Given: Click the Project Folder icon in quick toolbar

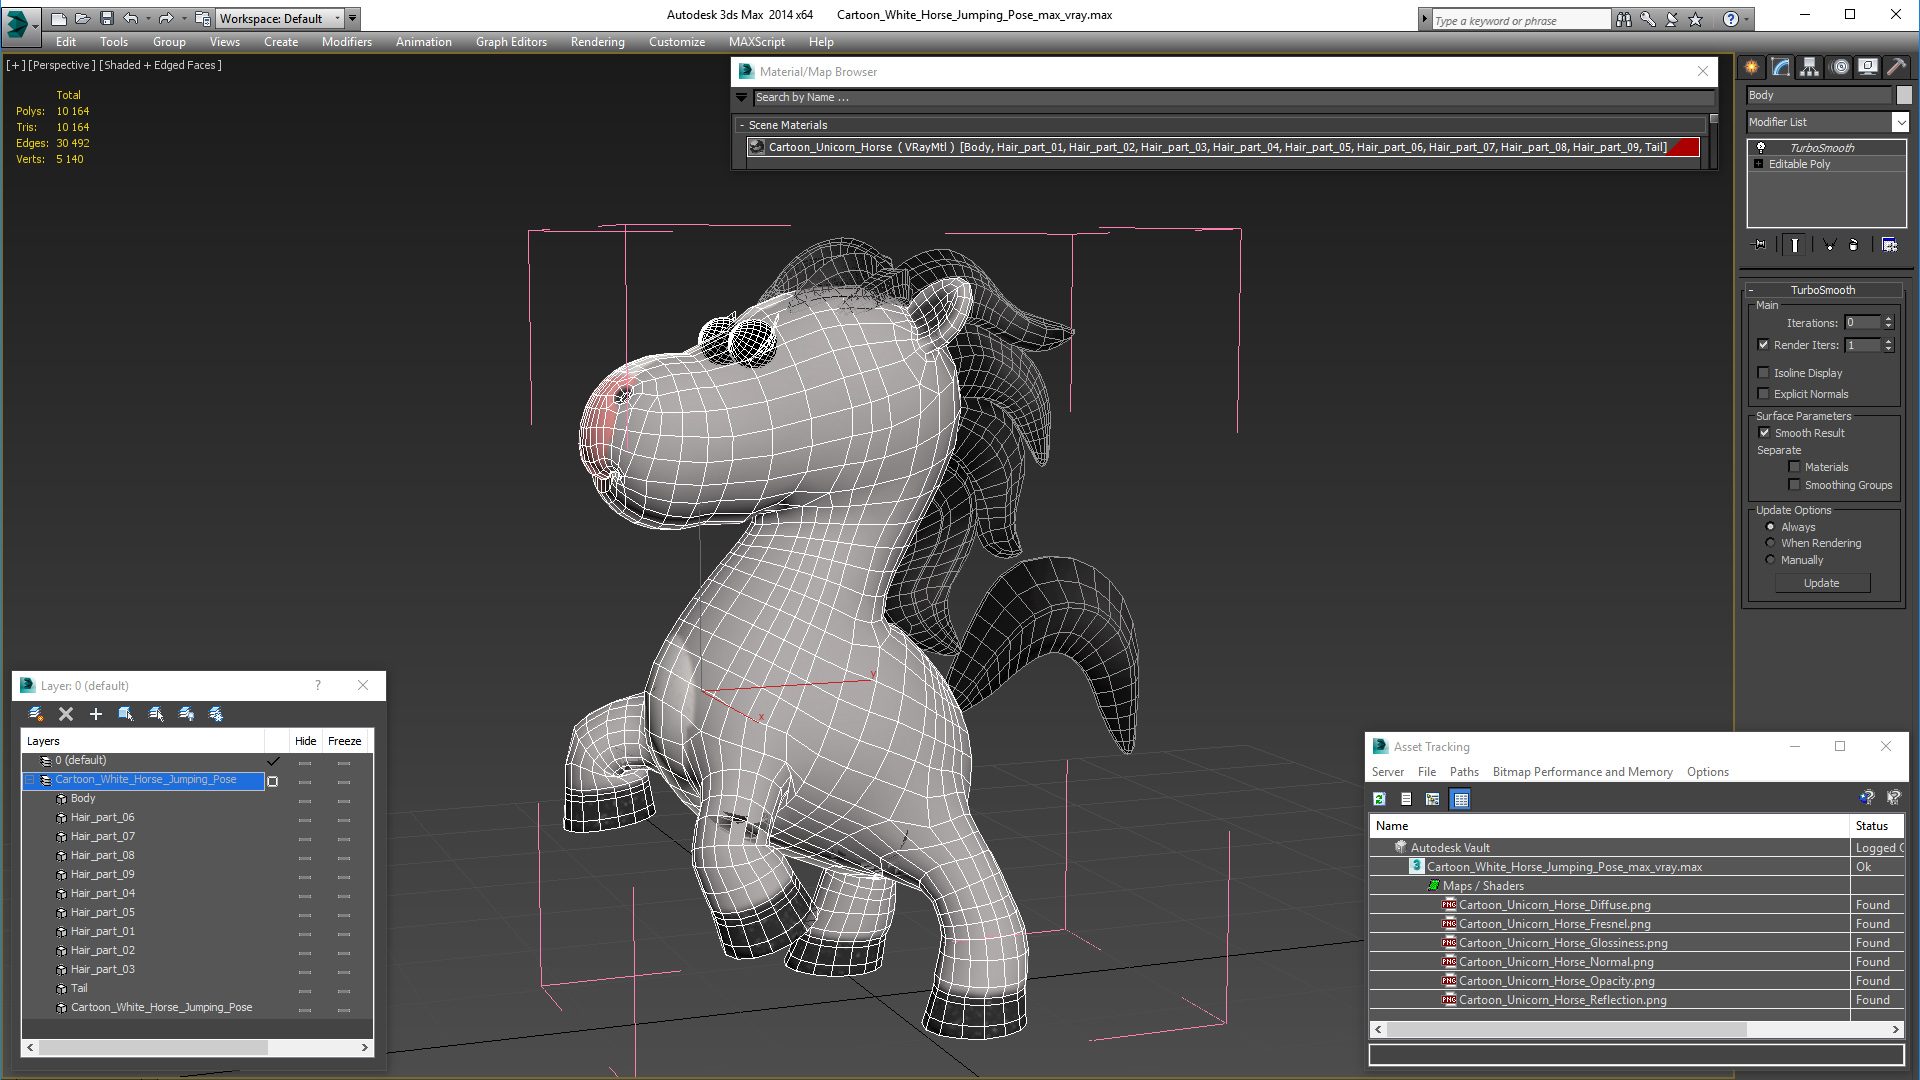Looking at the screenshot, I should pos(203,18).
